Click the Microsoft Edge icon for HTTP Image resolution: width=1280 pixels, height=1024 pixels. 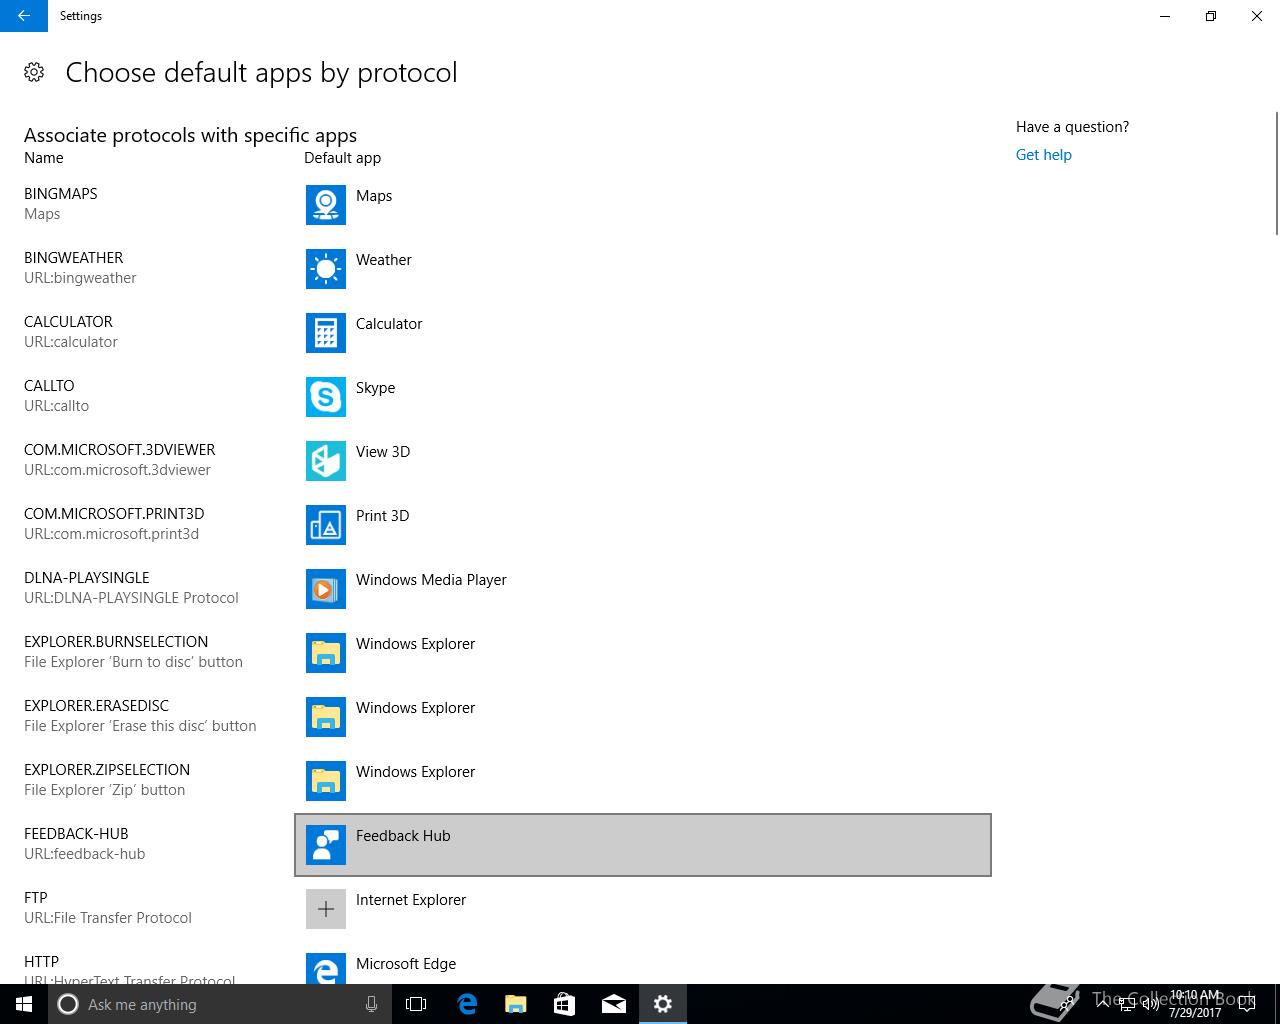tap(326, 968)
